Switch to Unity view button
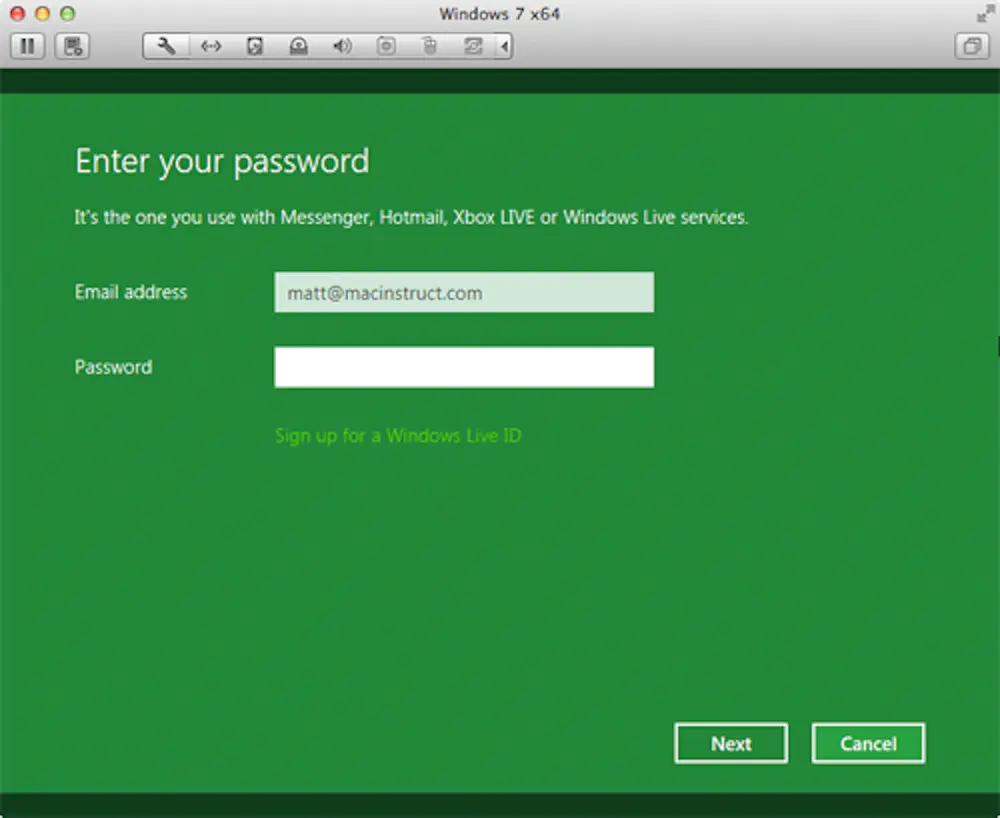 (971, 46)
